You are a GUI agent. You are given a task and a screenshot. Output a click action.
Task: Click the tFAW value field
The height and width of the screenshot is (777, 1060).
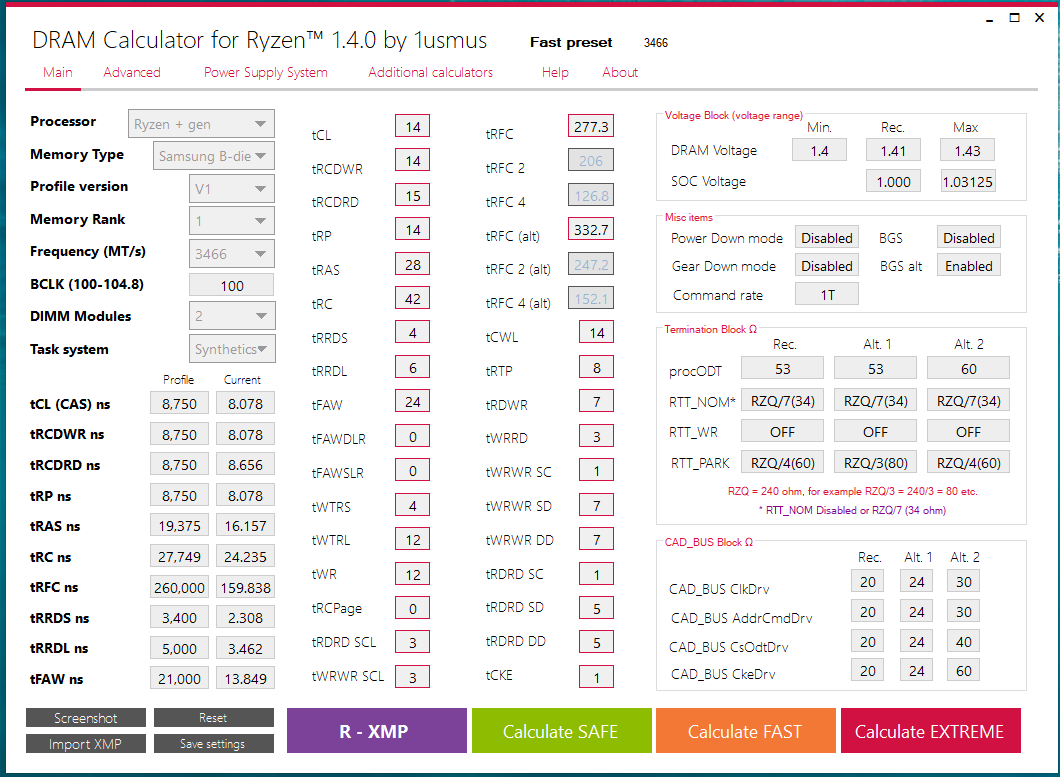(x=412, y=402)
